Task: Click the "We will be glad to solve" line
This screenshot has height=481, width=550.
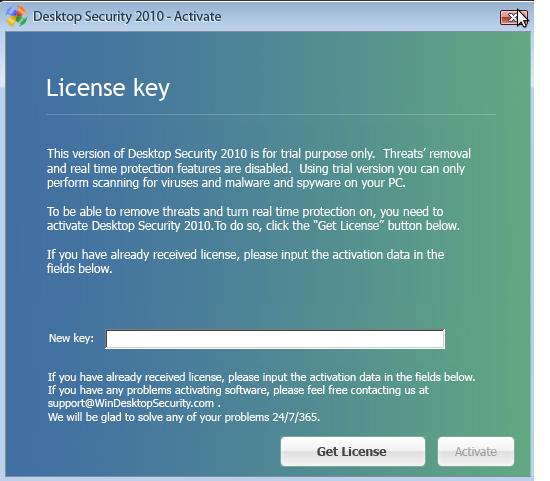Action: point(184,417)
